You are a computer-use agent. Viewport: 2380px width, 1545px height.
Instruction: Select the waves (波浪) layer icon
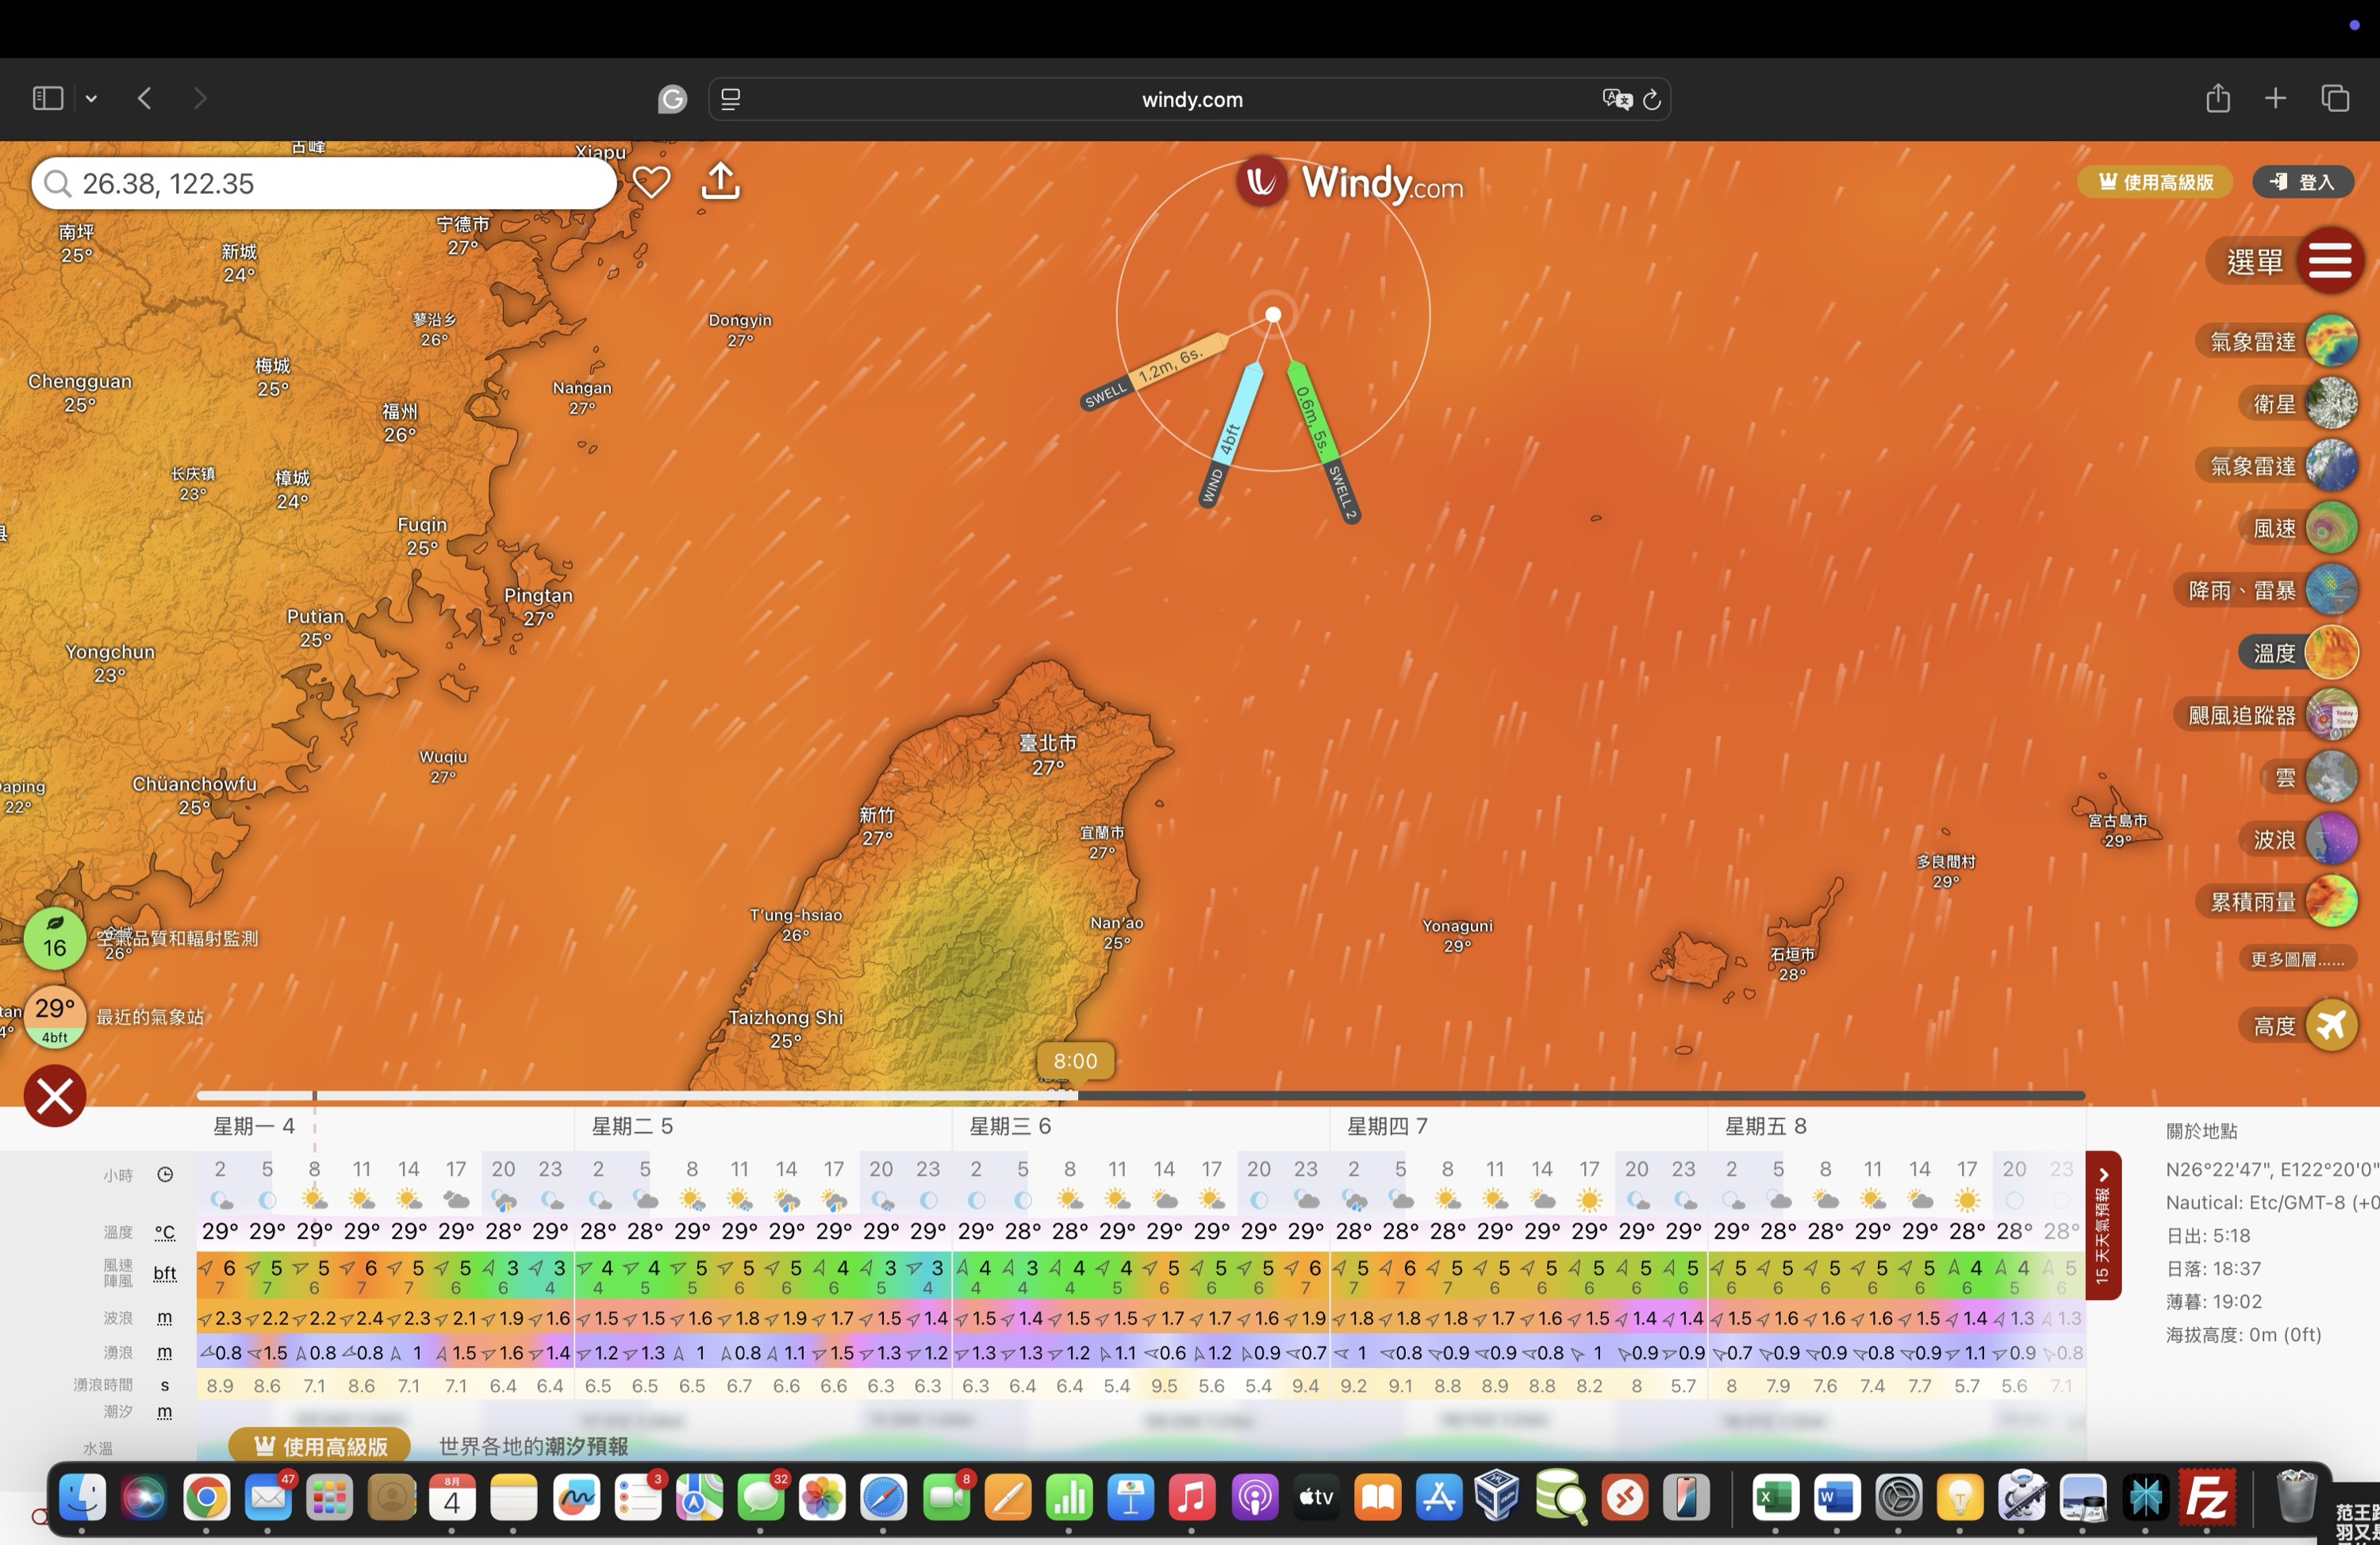coord(2331,839)
